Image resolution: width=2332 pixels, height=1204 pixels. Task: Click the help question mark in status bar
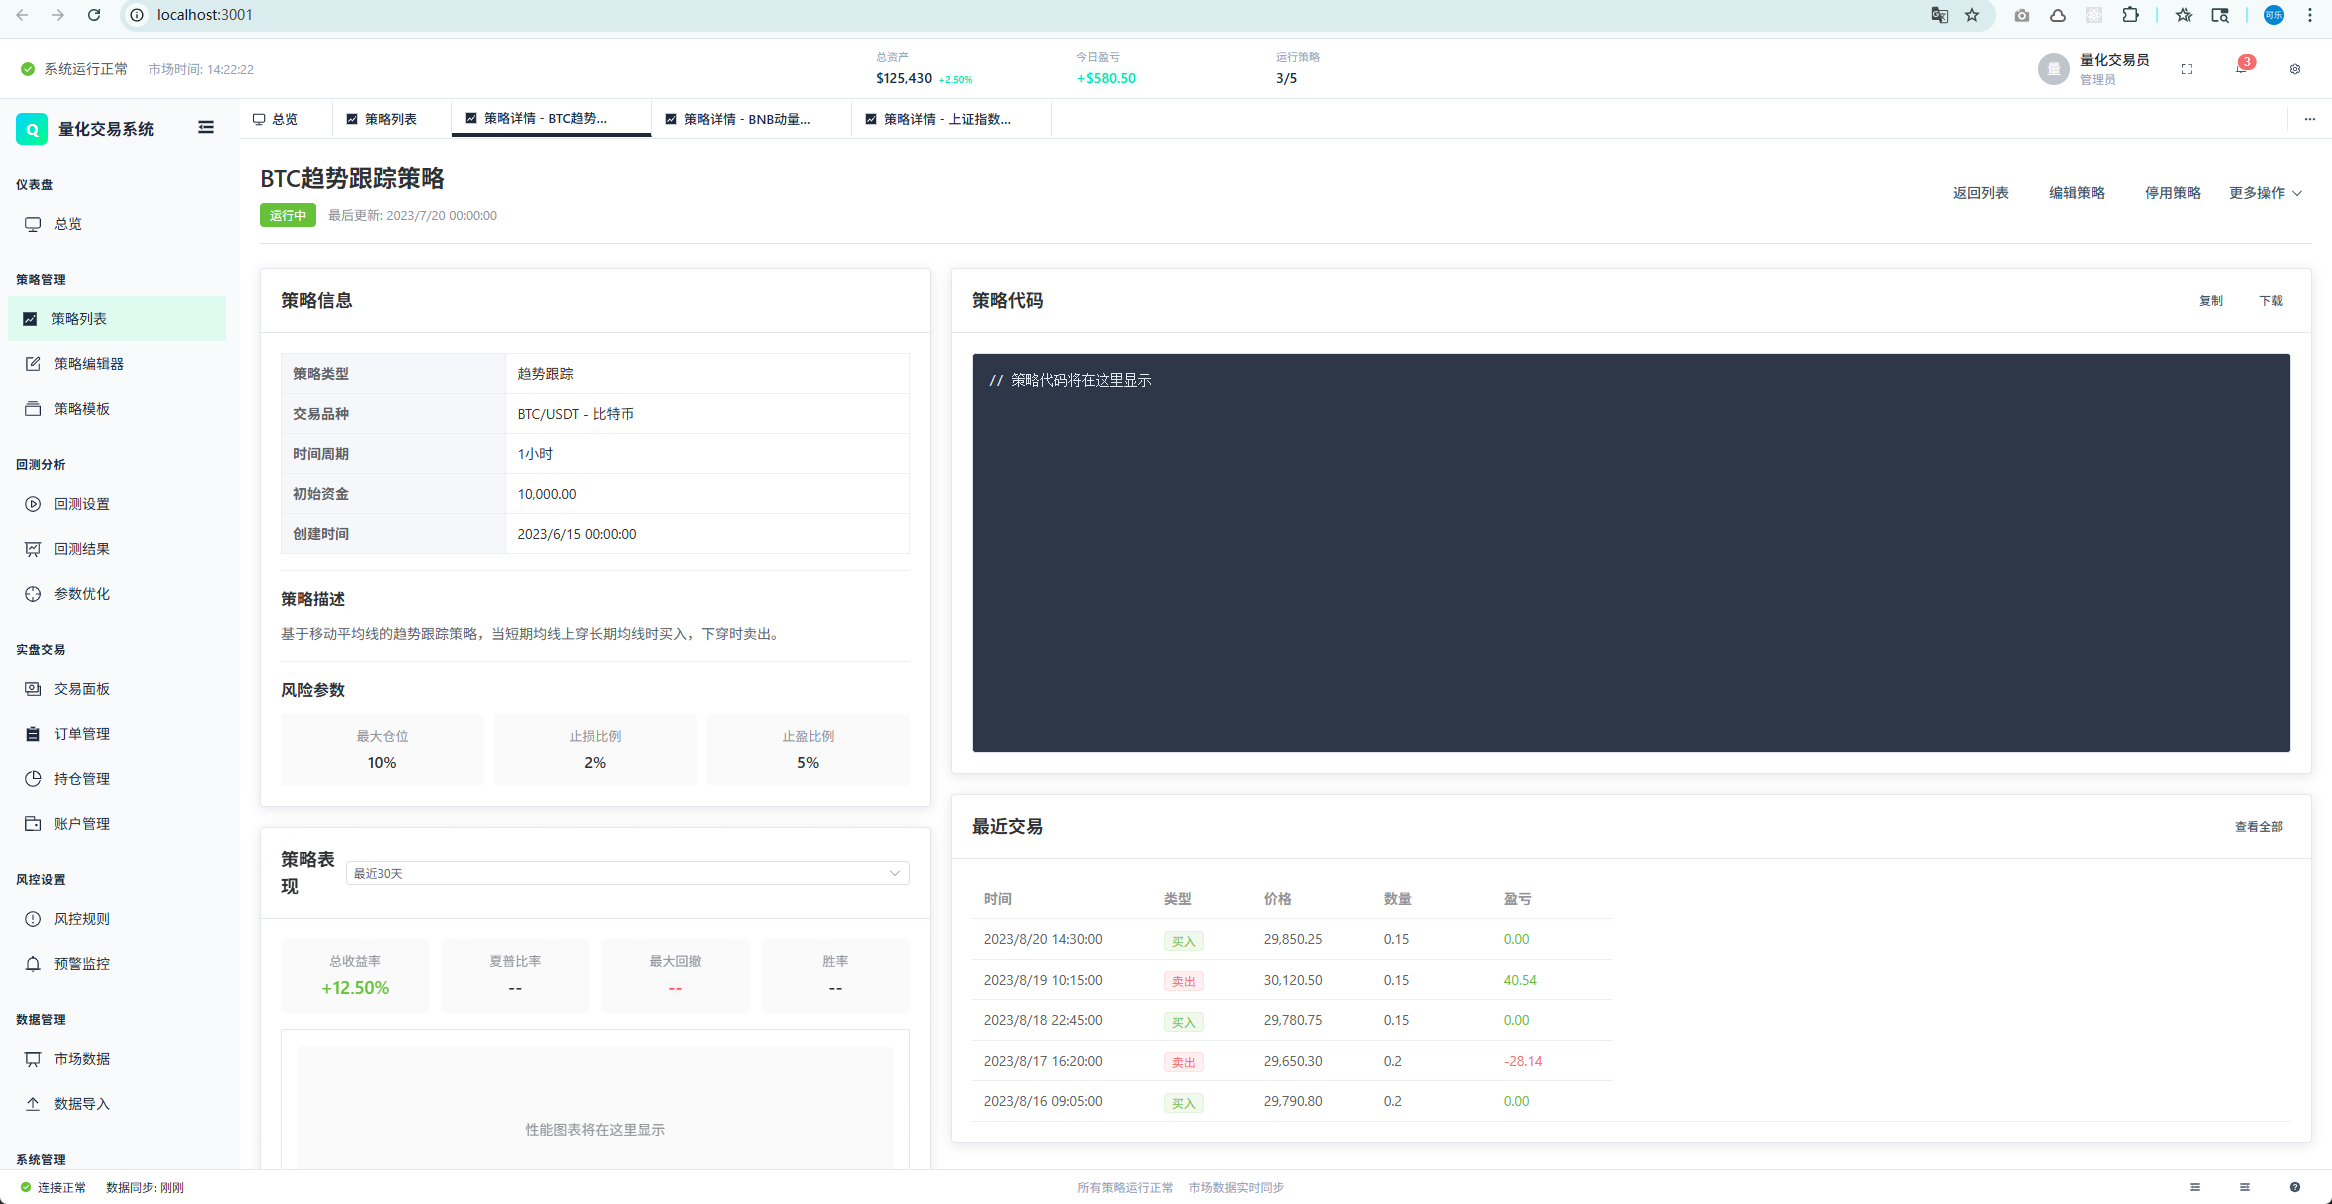point(2295,1187)
